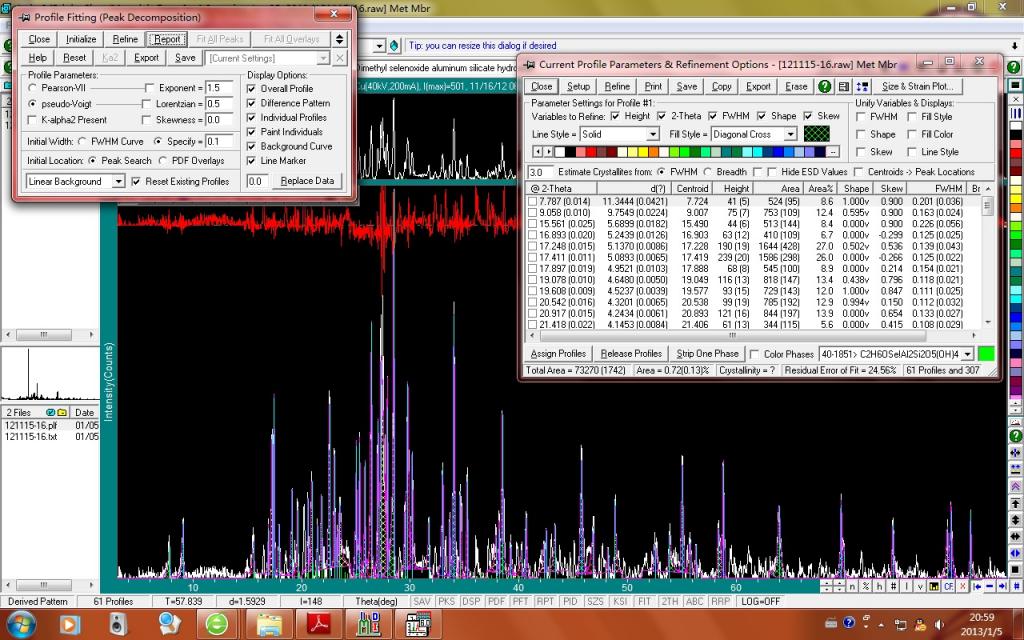The image size is (1024, 640).
Task: Open the Fill Style Diagonal Cross dropdown
Action: tap(791, 134)
